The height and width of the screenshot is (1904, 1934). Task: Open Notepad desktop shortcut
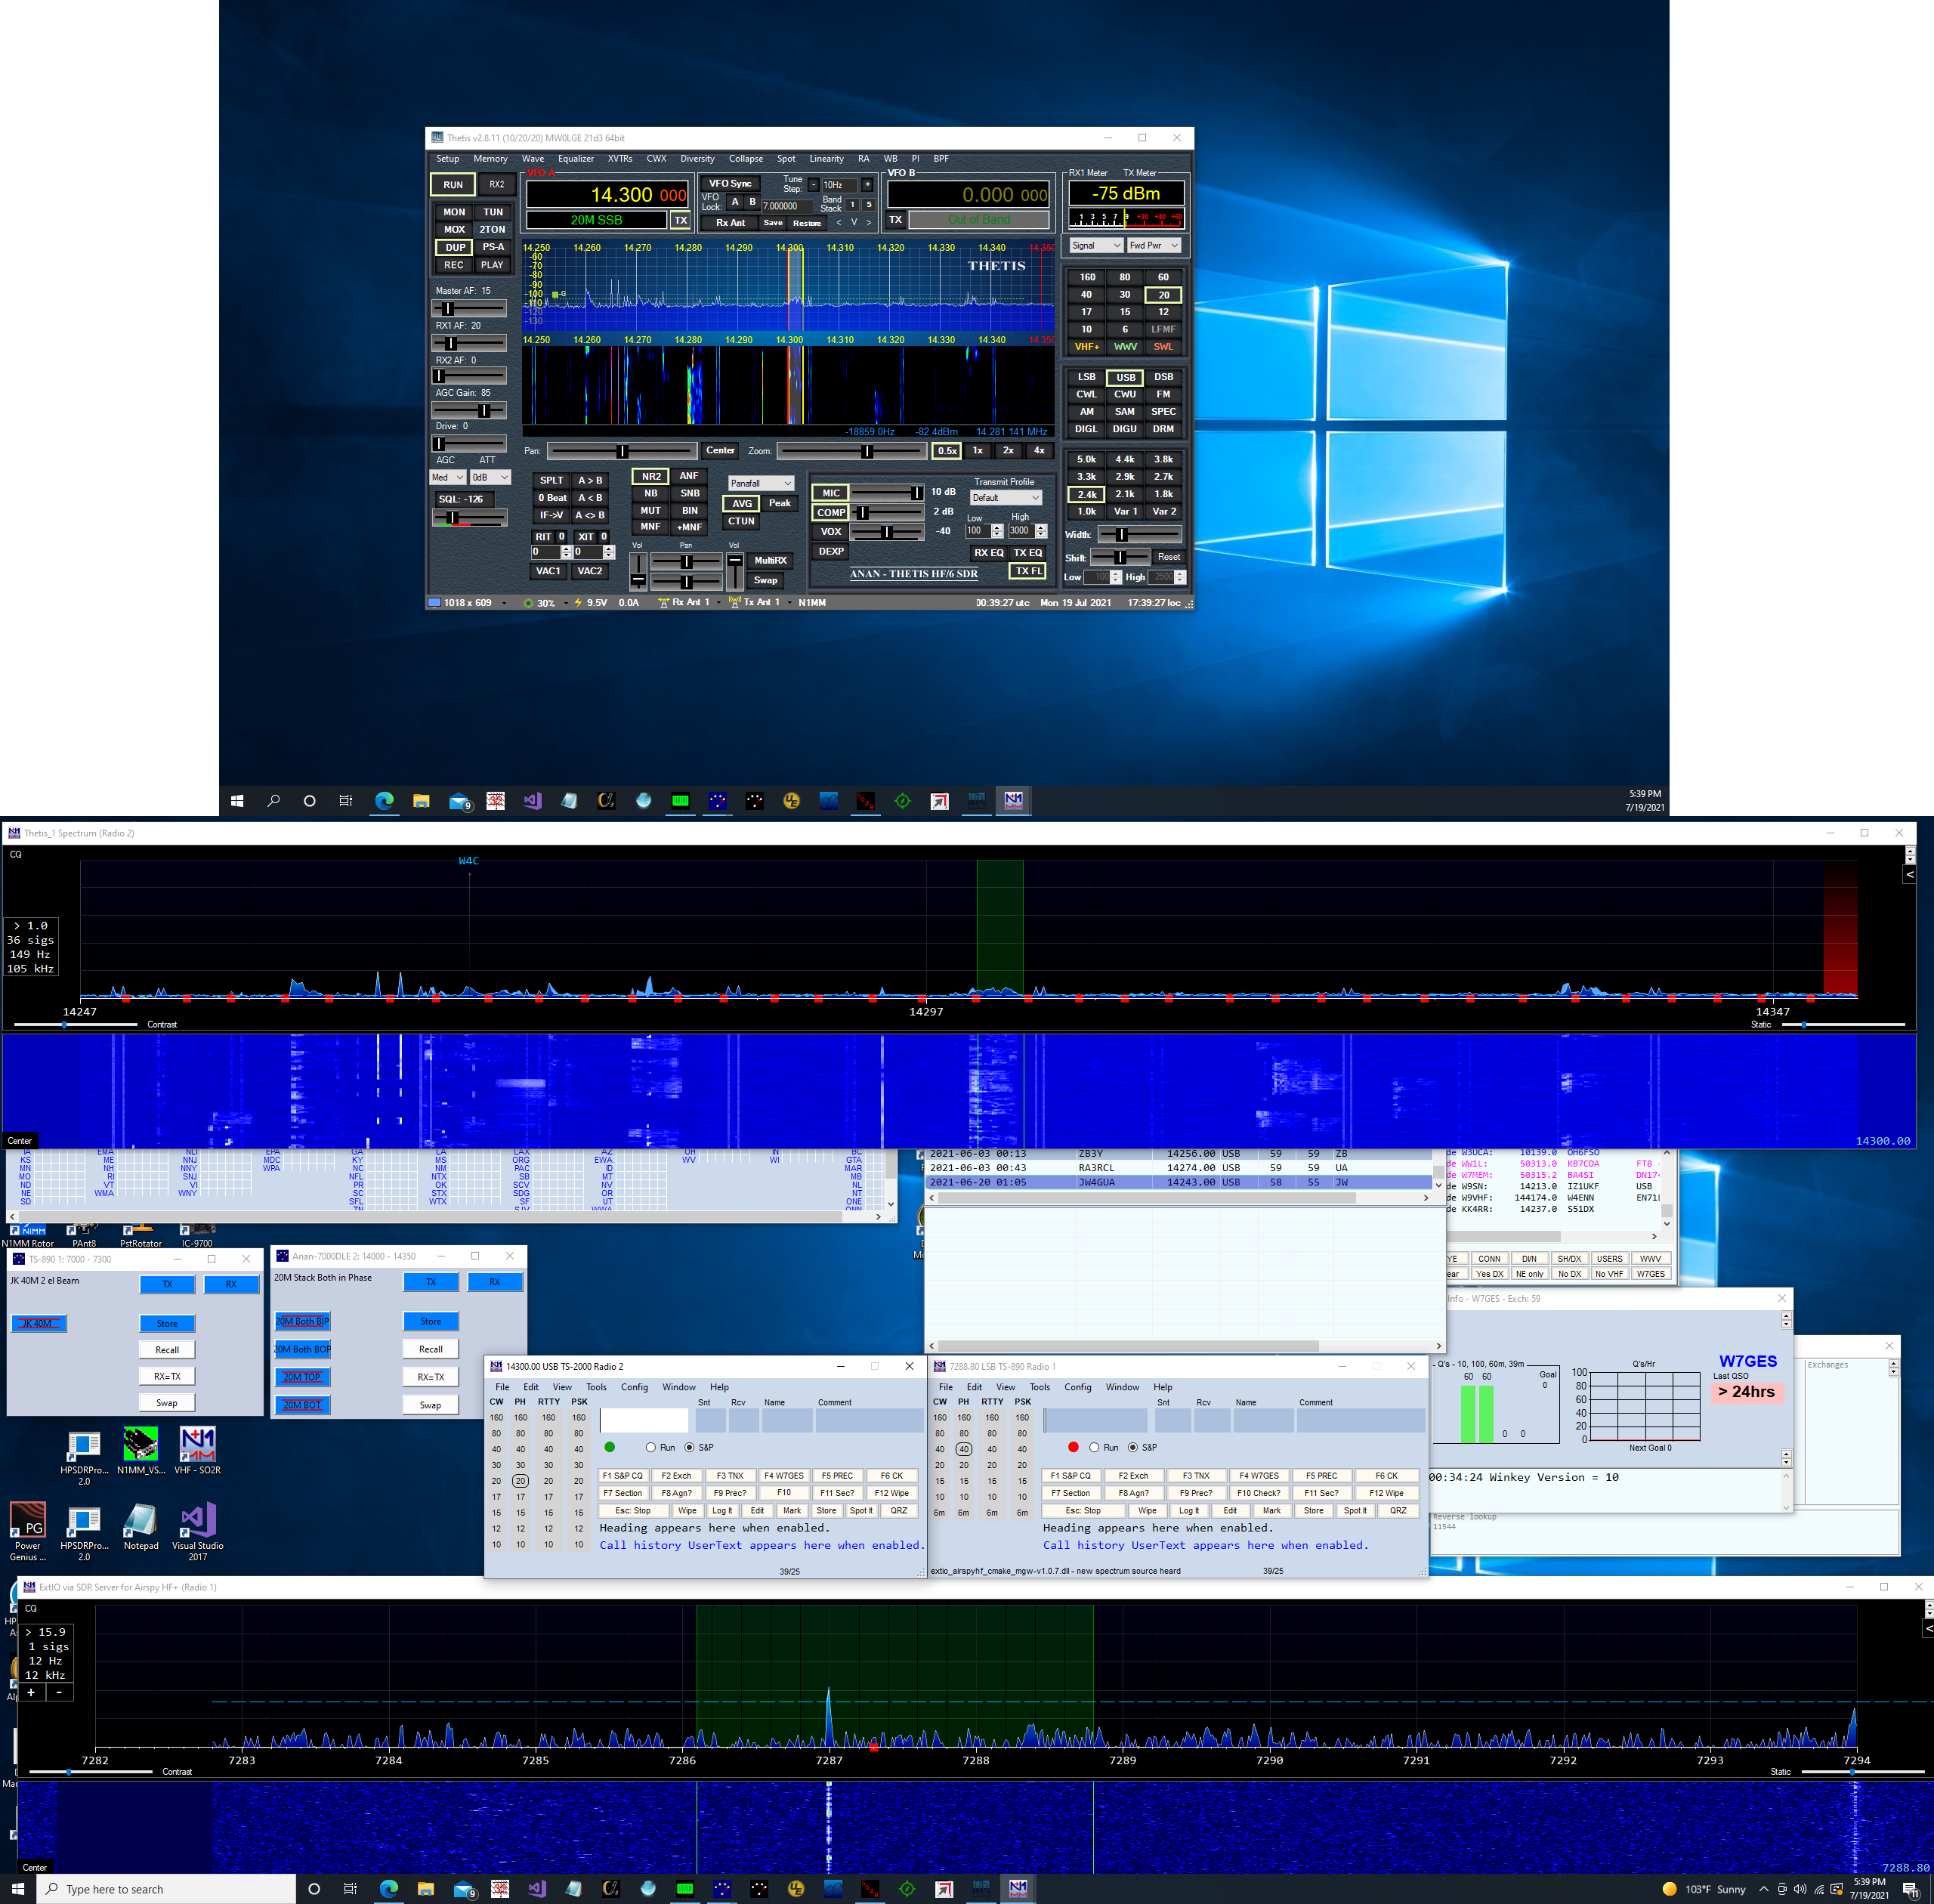[x=141, y=1526]
